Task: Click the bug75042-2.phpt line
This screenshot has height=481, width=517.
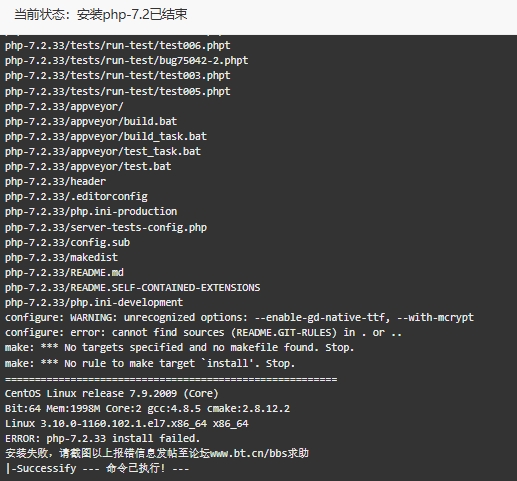Action: 127,60
